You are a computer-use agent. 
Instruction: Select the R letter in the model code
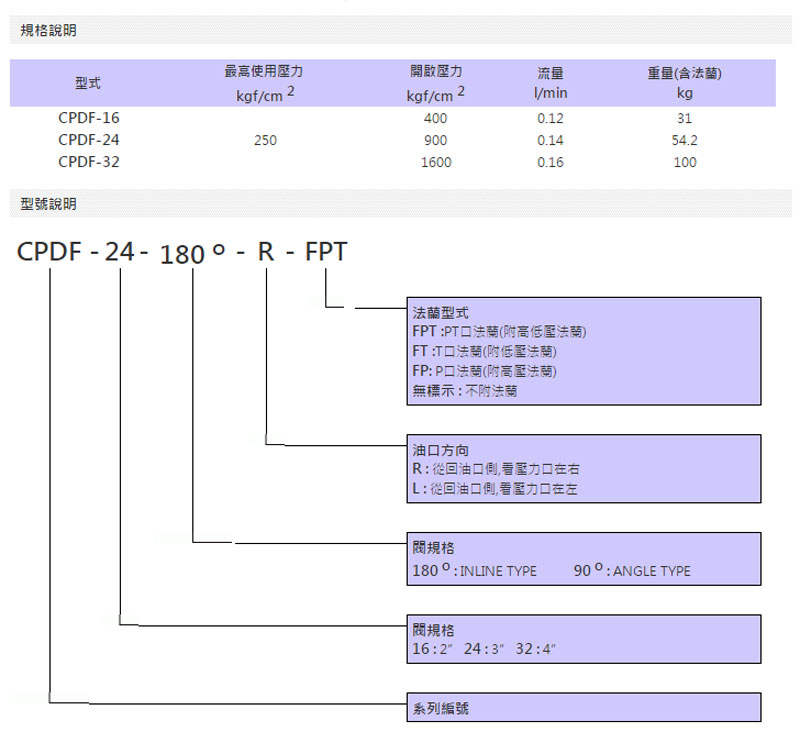[x=266, y=253]
